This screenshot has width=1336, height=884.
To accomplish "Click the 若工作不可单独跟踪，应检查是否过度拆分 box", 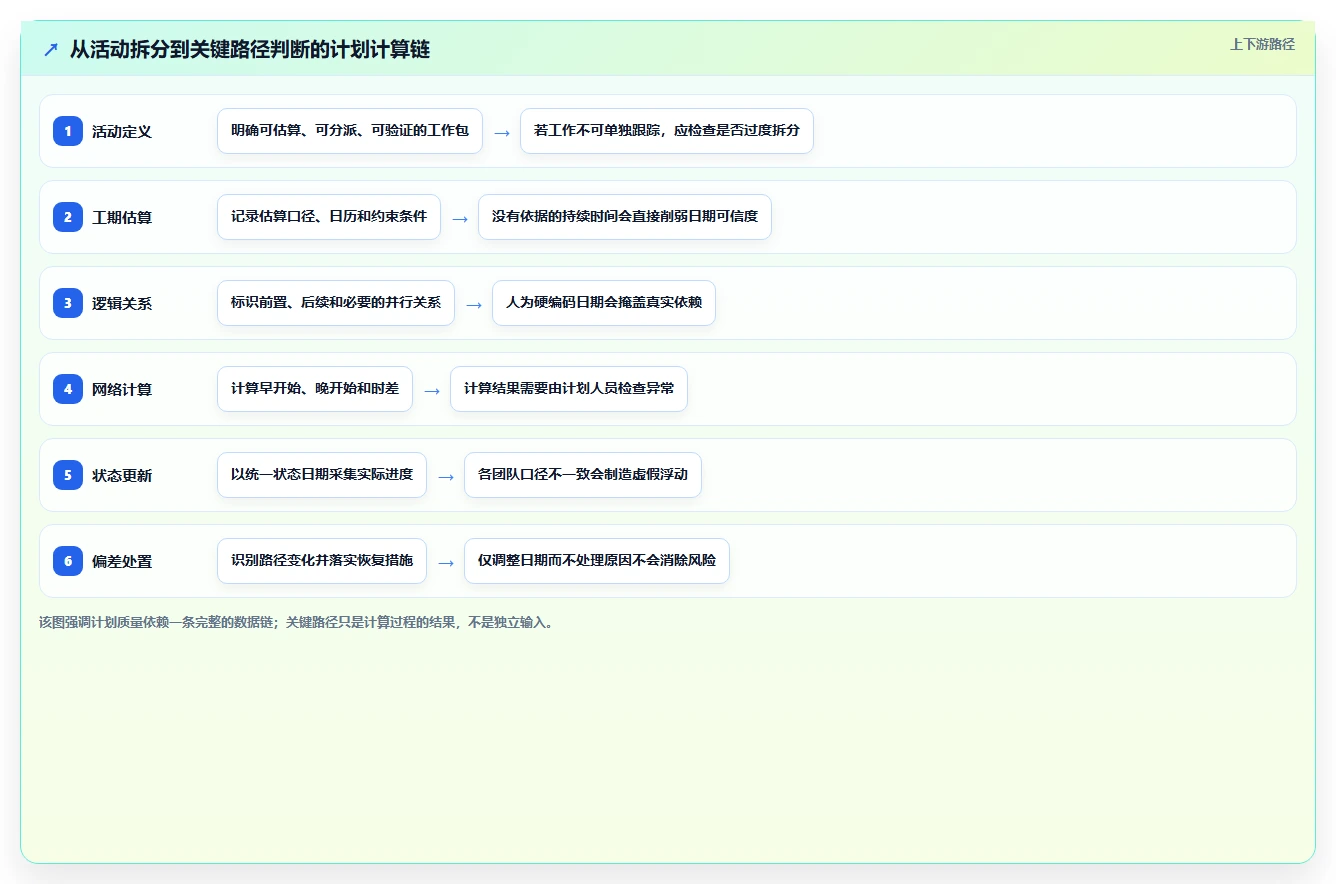I will pos(667,131).
